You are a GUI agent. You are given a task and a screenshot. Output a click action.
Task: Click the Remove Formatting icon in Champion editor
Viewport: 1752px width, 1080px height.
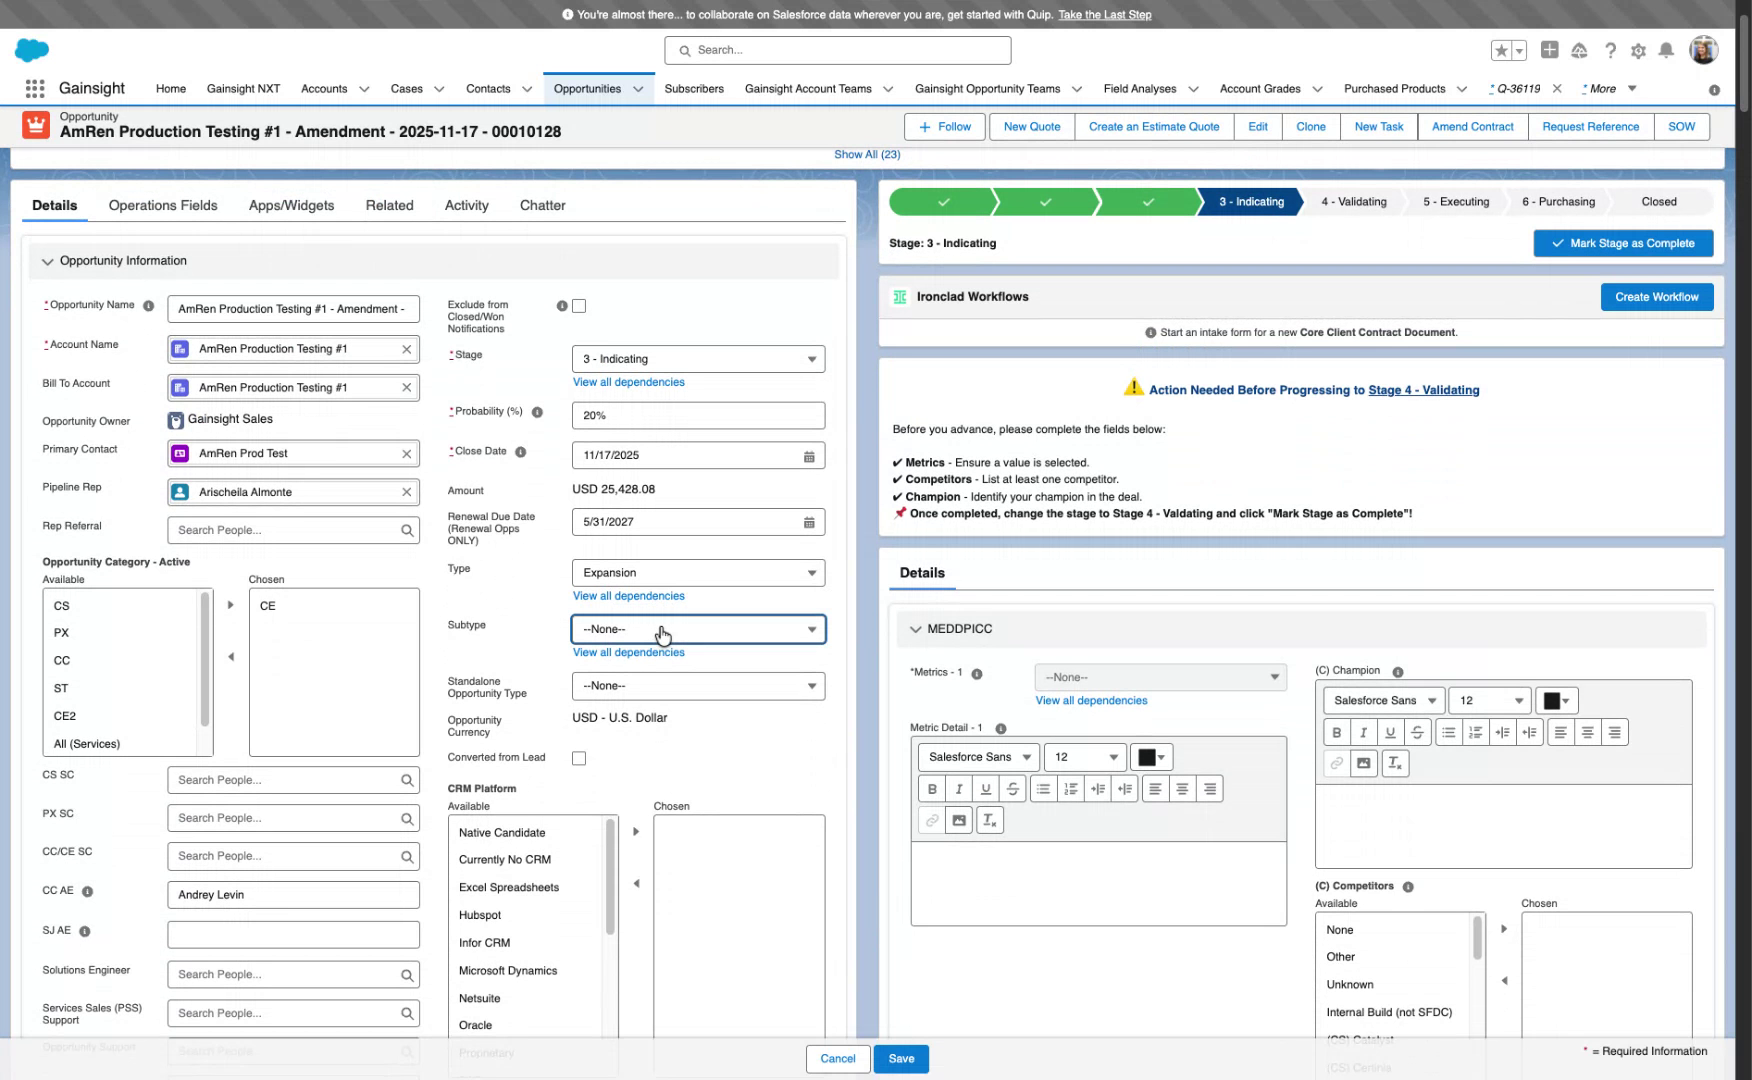click(x=1395, y=763)
